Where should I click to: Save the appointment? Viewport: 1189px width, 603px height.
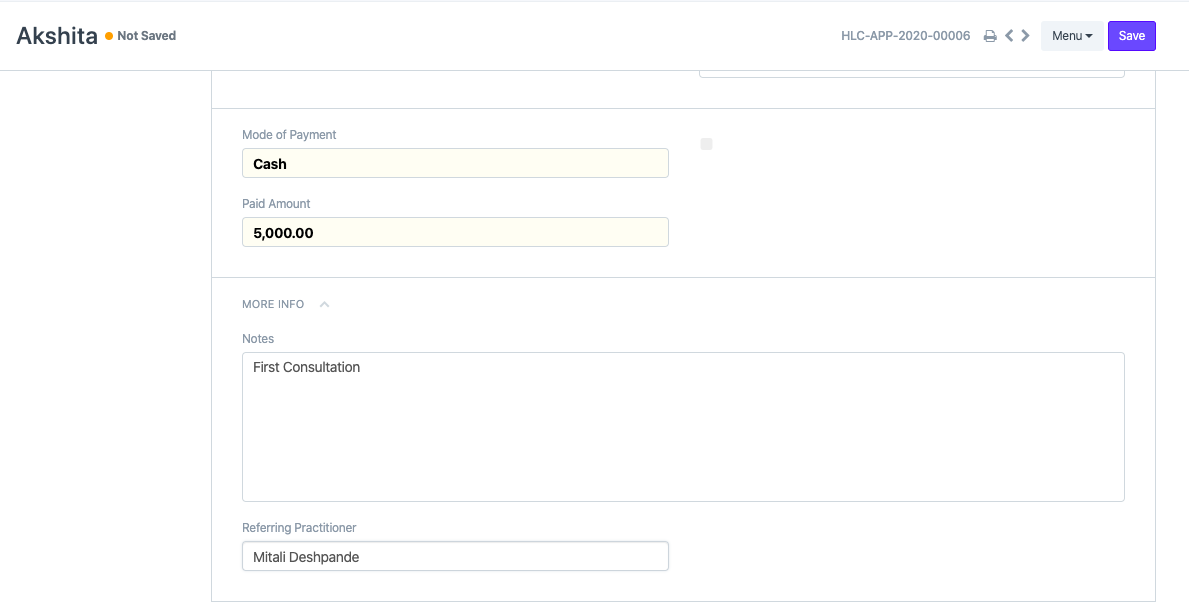(1131, 36)
